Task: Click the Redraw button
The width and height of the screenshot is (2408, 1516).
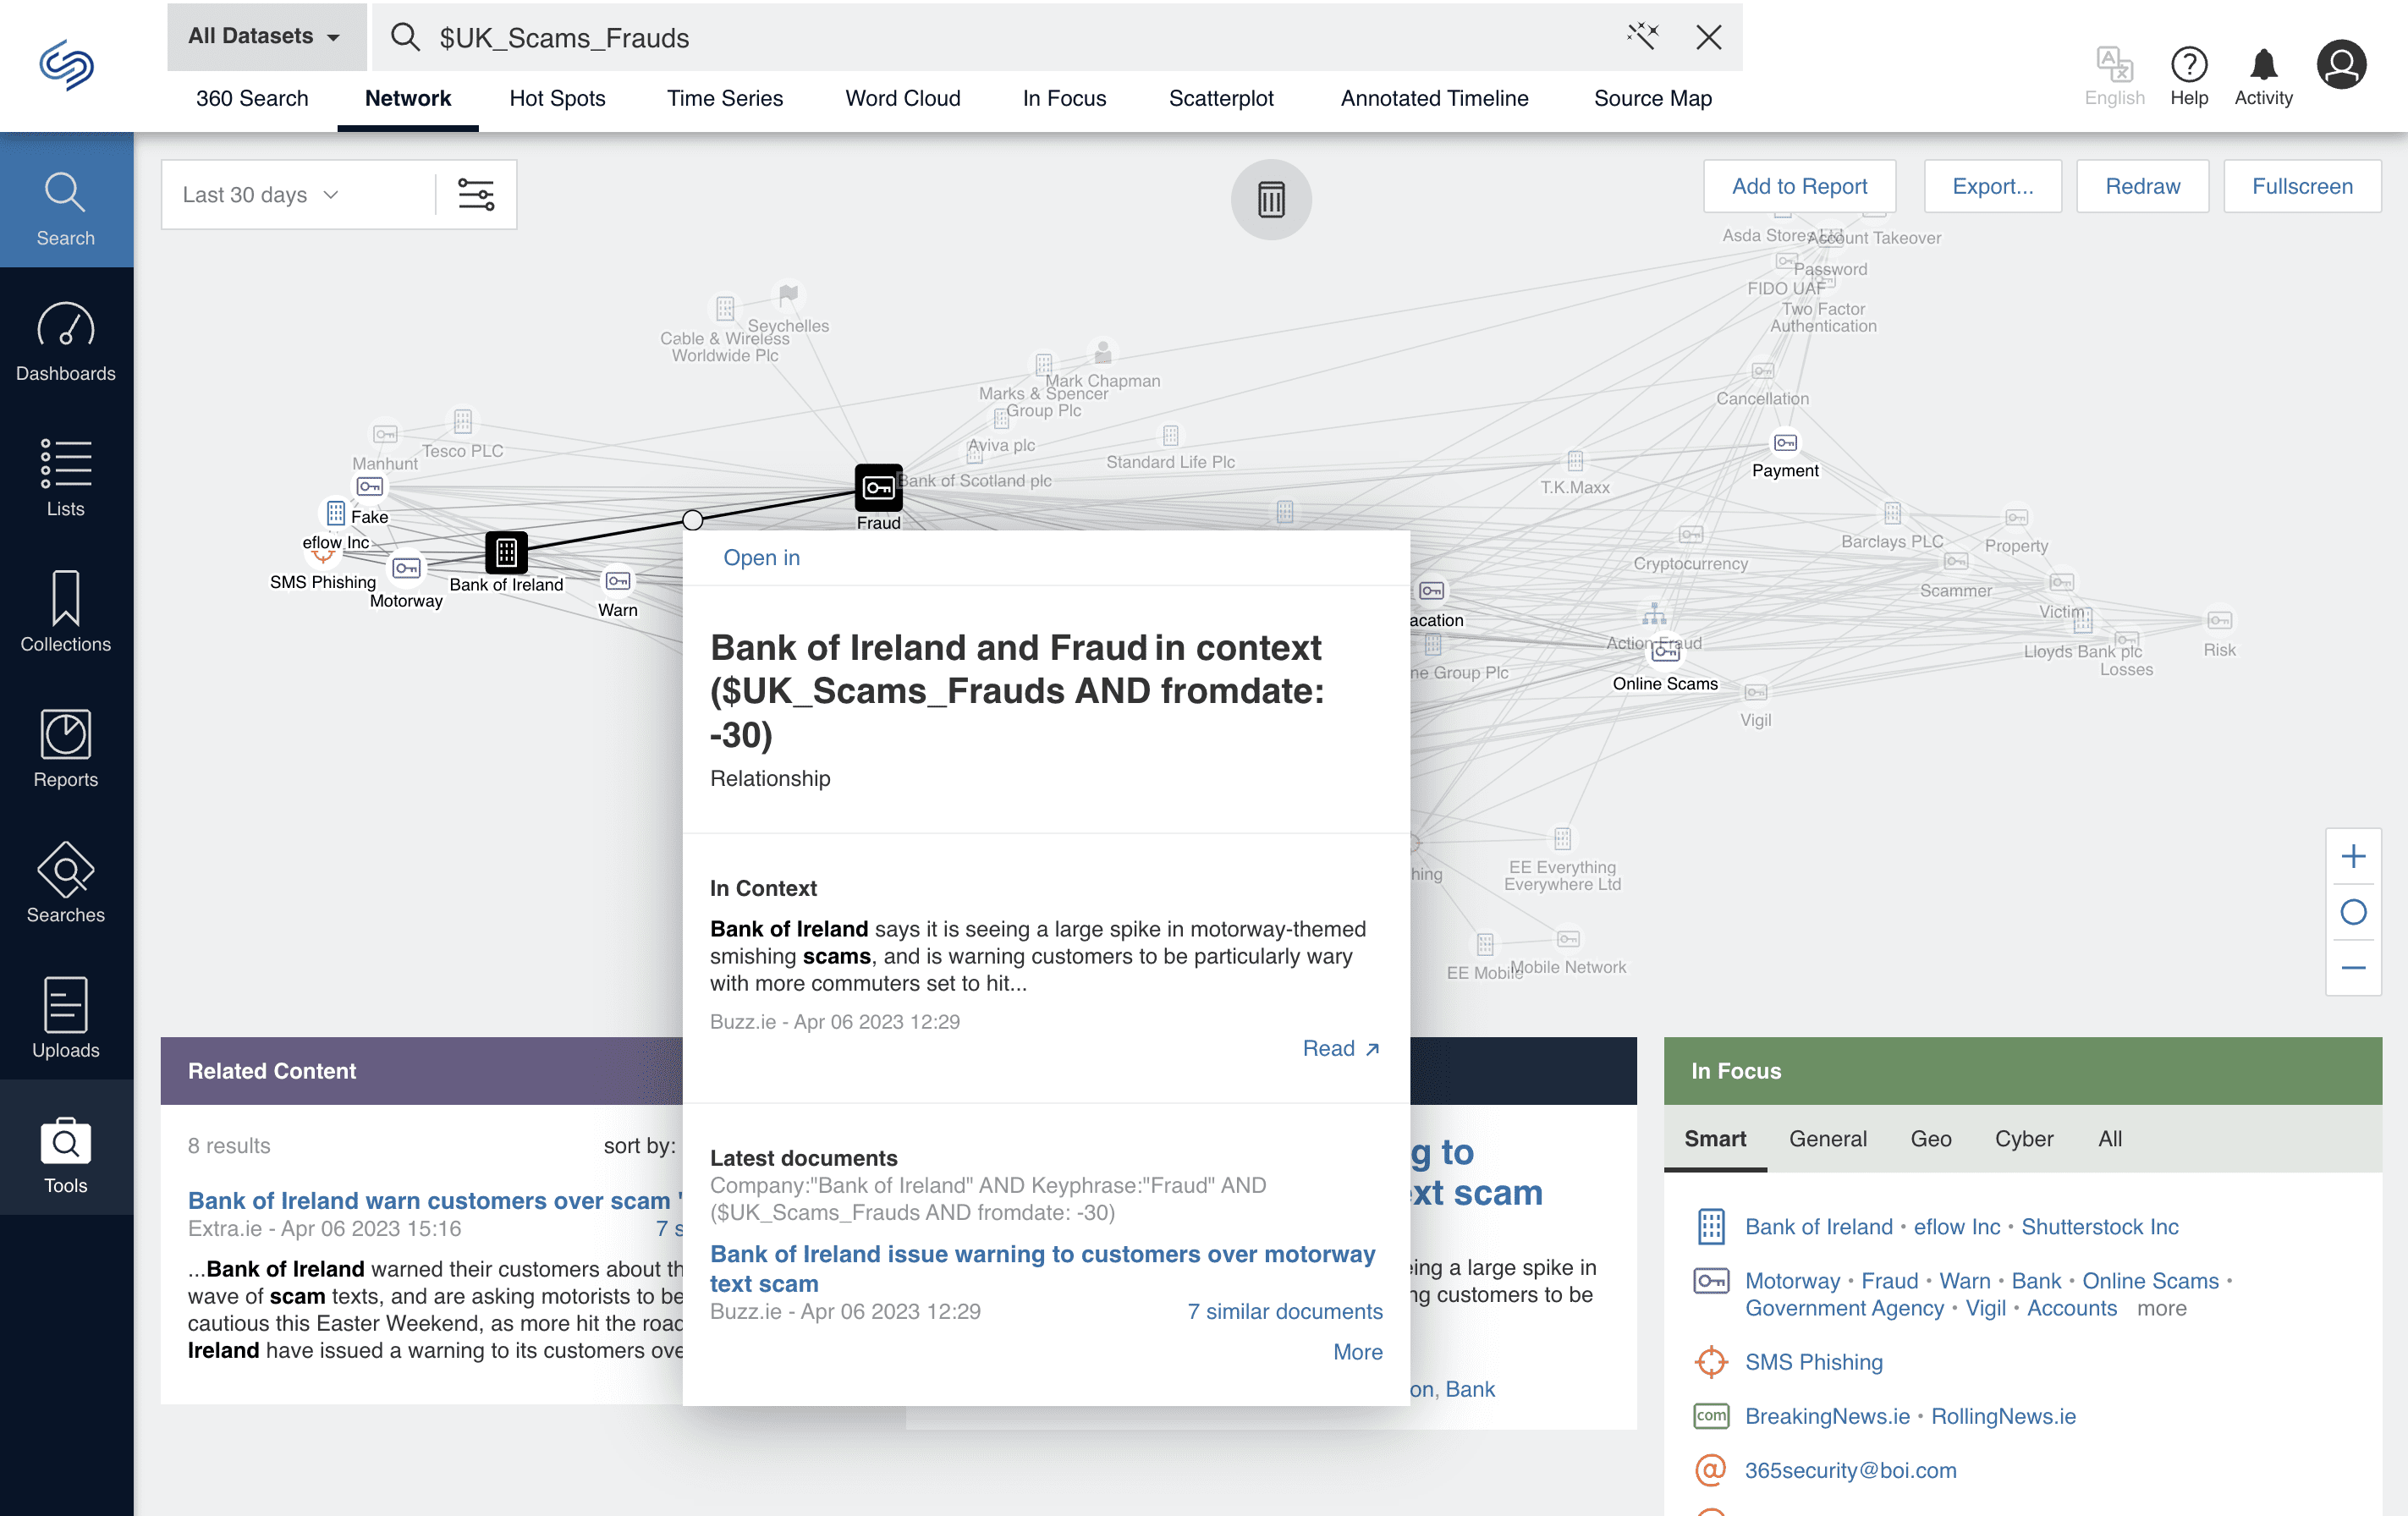Action: (2142, 186)
